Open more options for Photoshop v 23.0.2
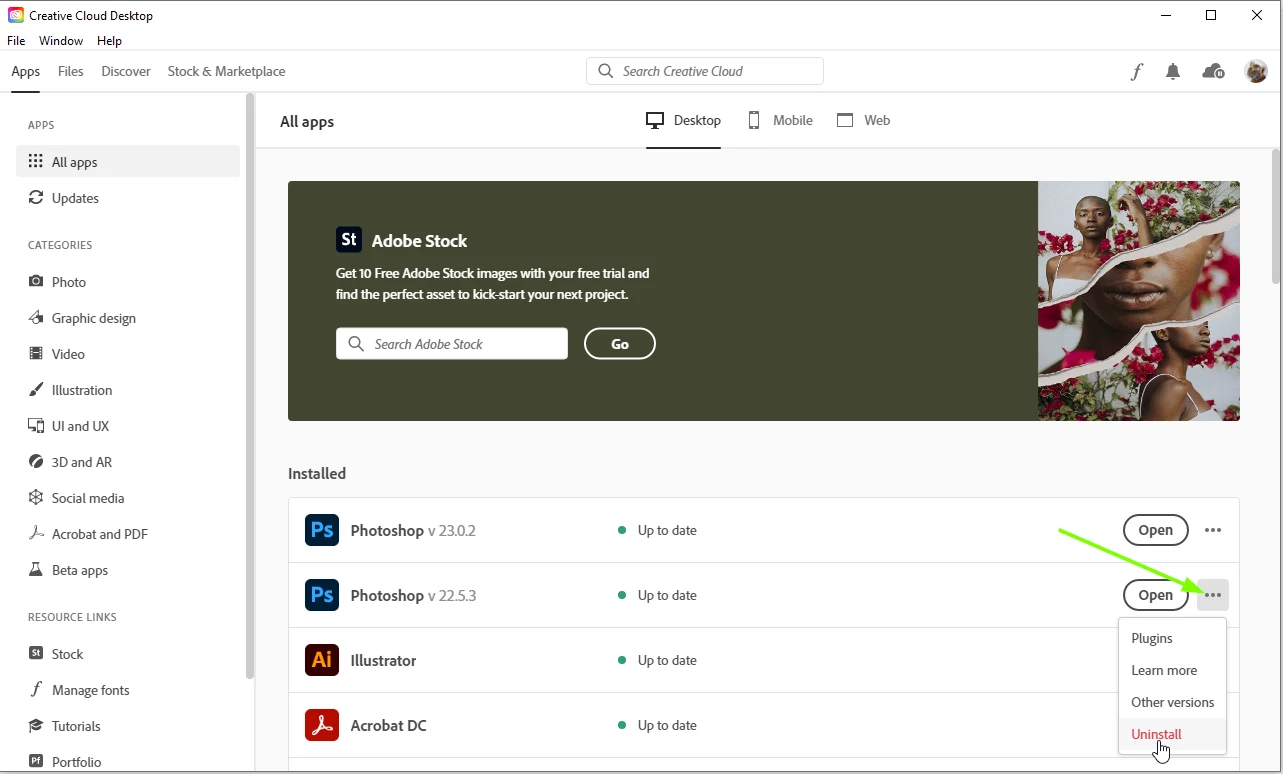 coord(1213,530)
